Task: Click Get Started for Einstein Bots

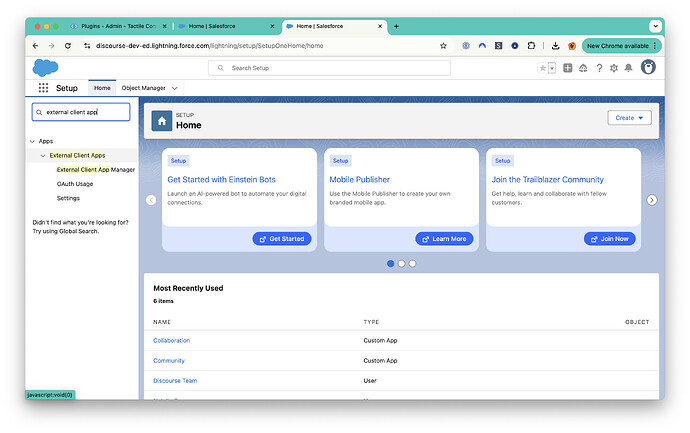Action: coord(282,239)
